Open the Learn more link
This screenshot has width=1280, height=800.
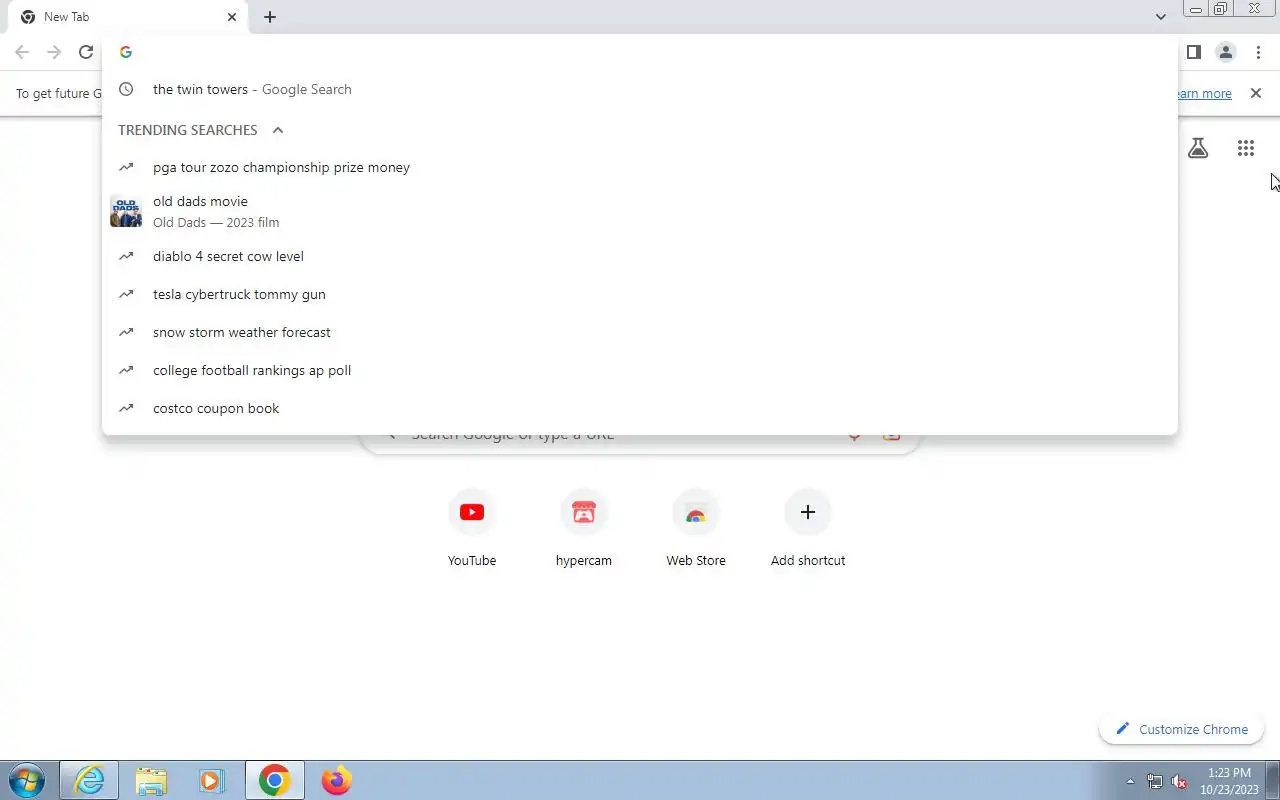pos(1205,93)
